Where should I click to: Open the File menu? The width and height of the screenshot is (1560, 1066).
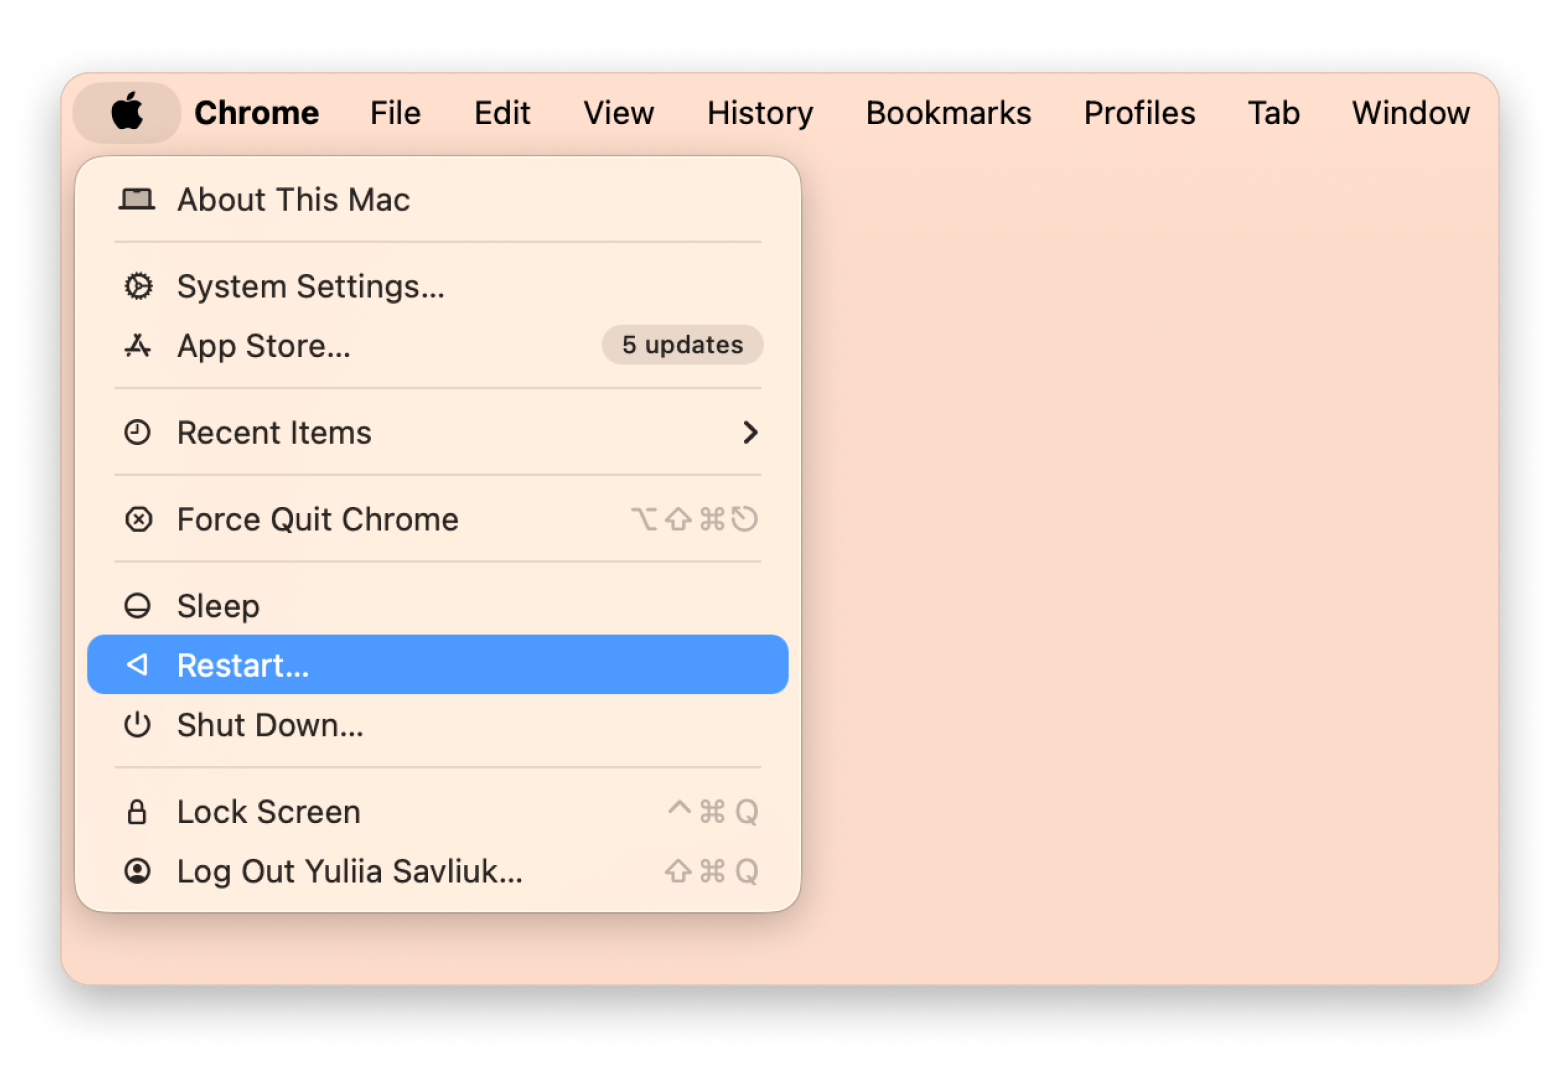(395, 113)
